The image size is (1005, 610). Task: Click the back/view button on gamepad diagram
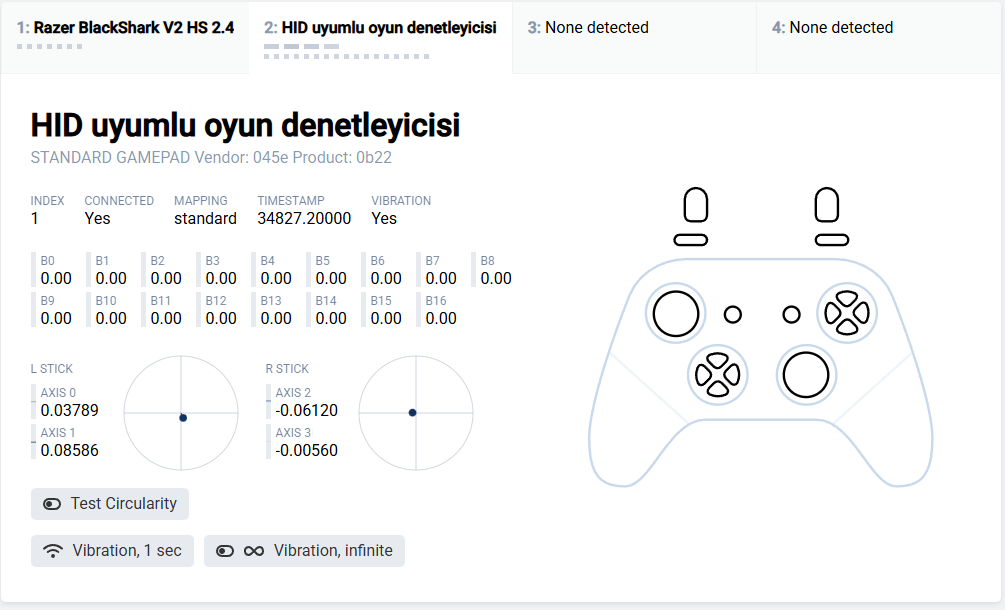click(x=733, y=315)
